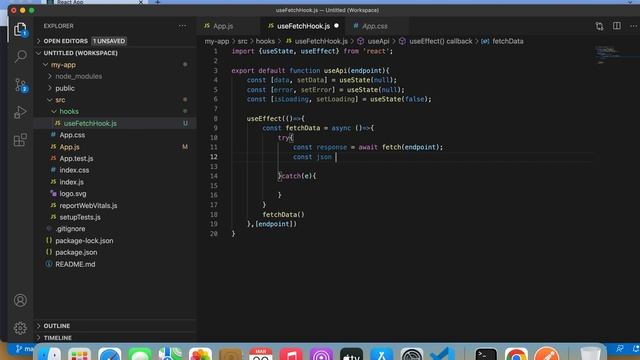Expand the Open Editors section
The width and height of the screenshot is (640, 360).
click(x=65, y=41)
